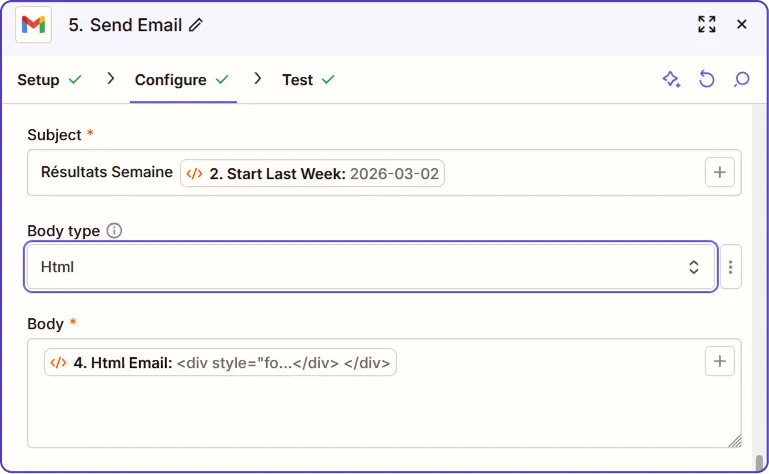
Task: Click the Body field resize handle
Action: [x=735, y=441]
